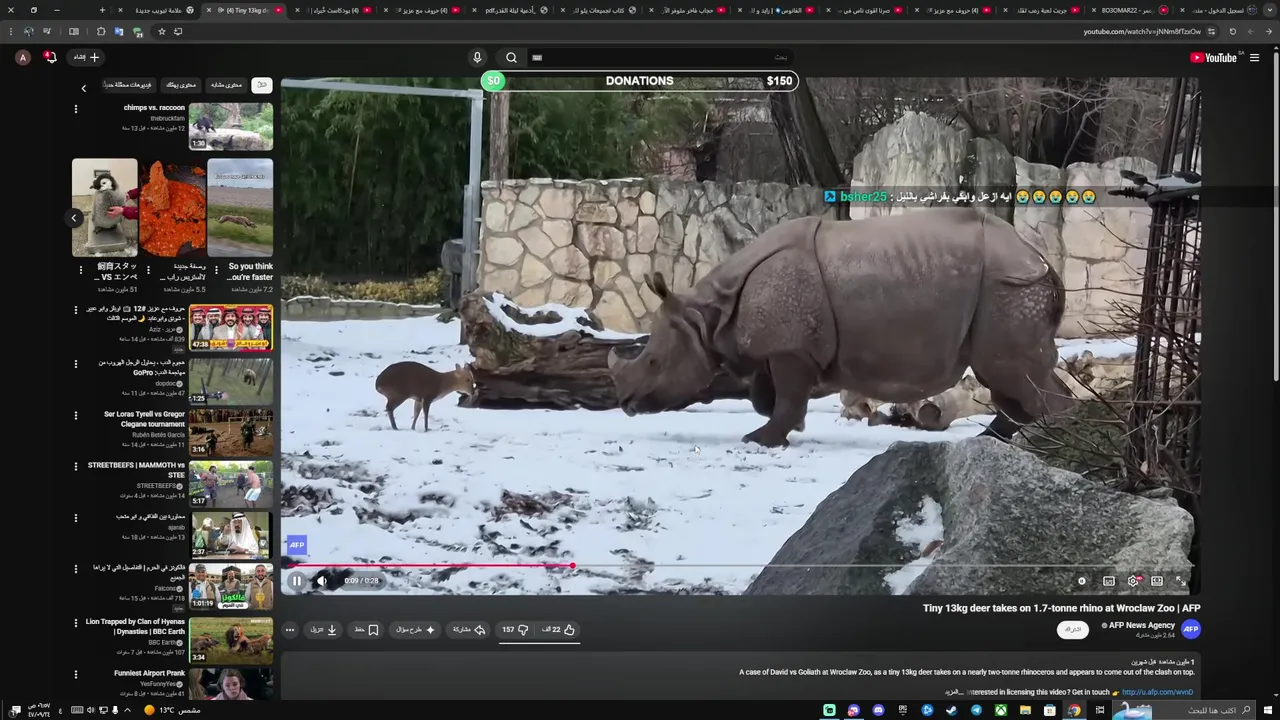Save video to a playlist
The height and width of the screenshot is (720, 1280).
(x=366, y=630)
